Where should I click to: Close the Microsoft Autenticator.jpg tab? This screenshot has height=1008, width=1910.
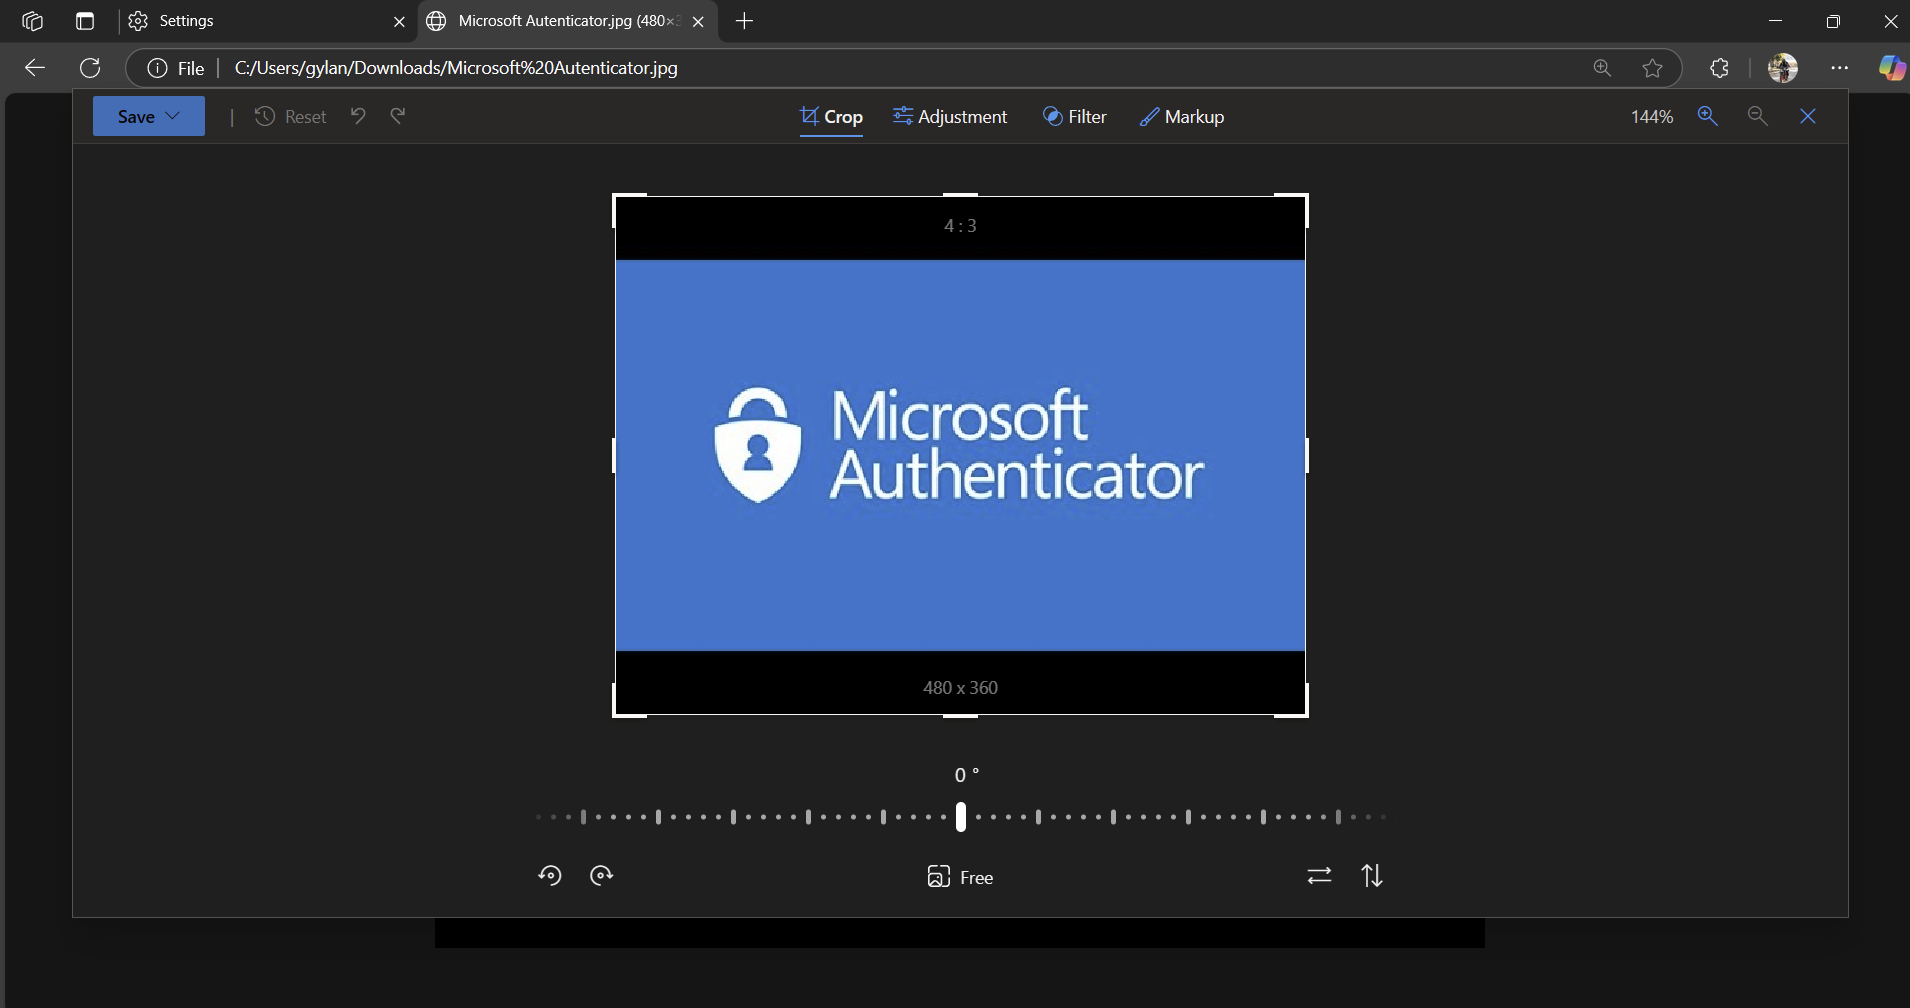[x=698, y=21]
